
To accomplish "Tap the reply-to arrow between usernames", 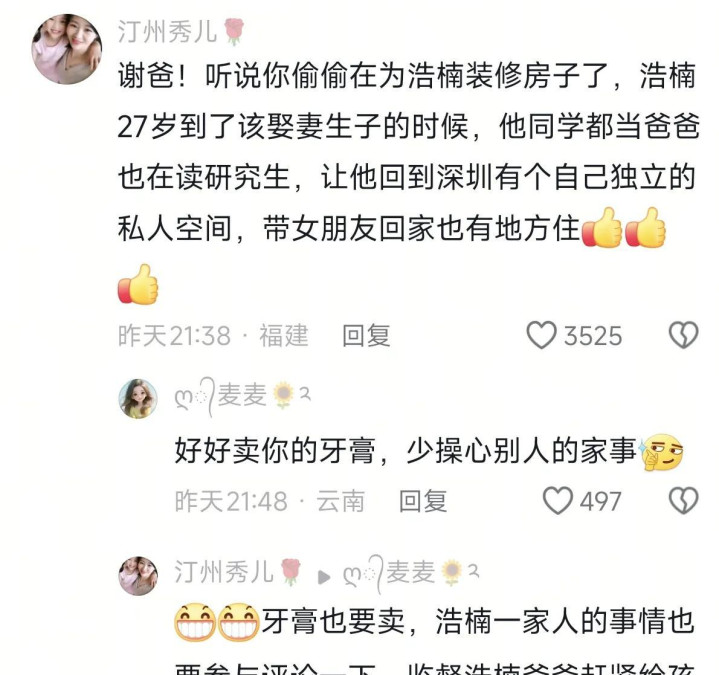I will pyautogui.click(x=324, y=577).
